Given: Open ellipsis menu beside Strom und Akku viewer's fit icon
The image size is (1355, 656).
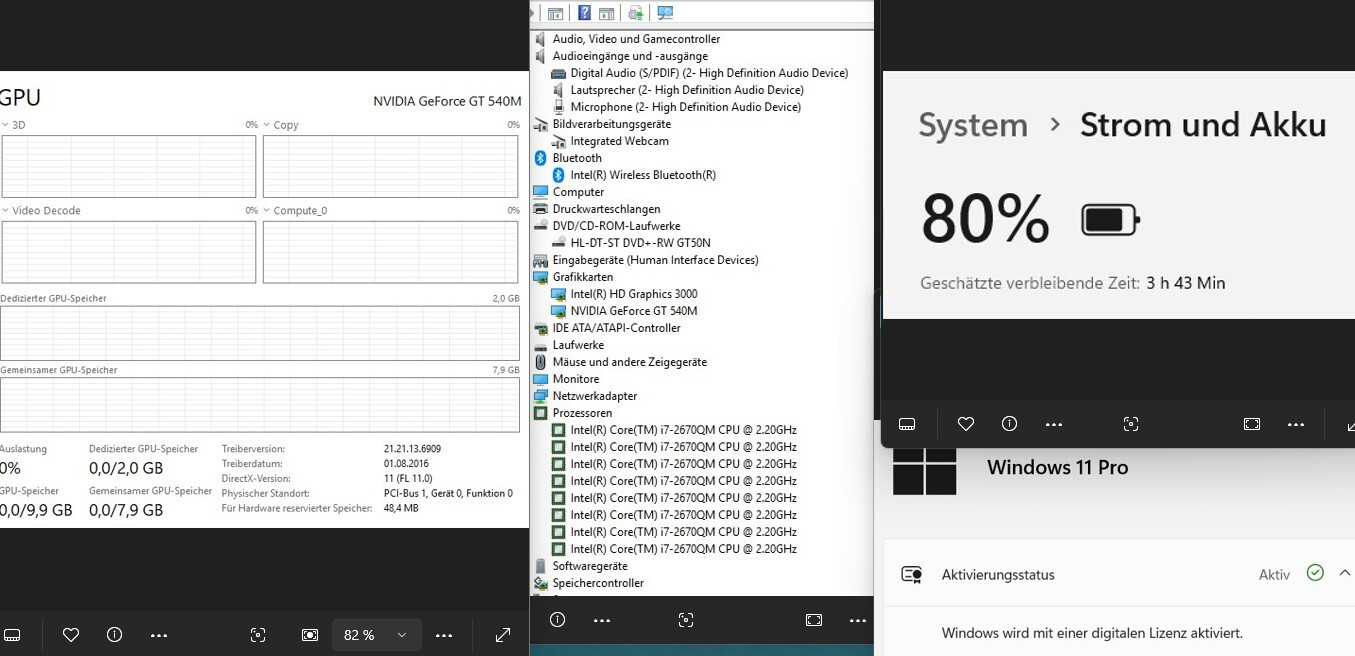Looking at the screenshot, I should pyautogui.click(x=1296, y=424).
